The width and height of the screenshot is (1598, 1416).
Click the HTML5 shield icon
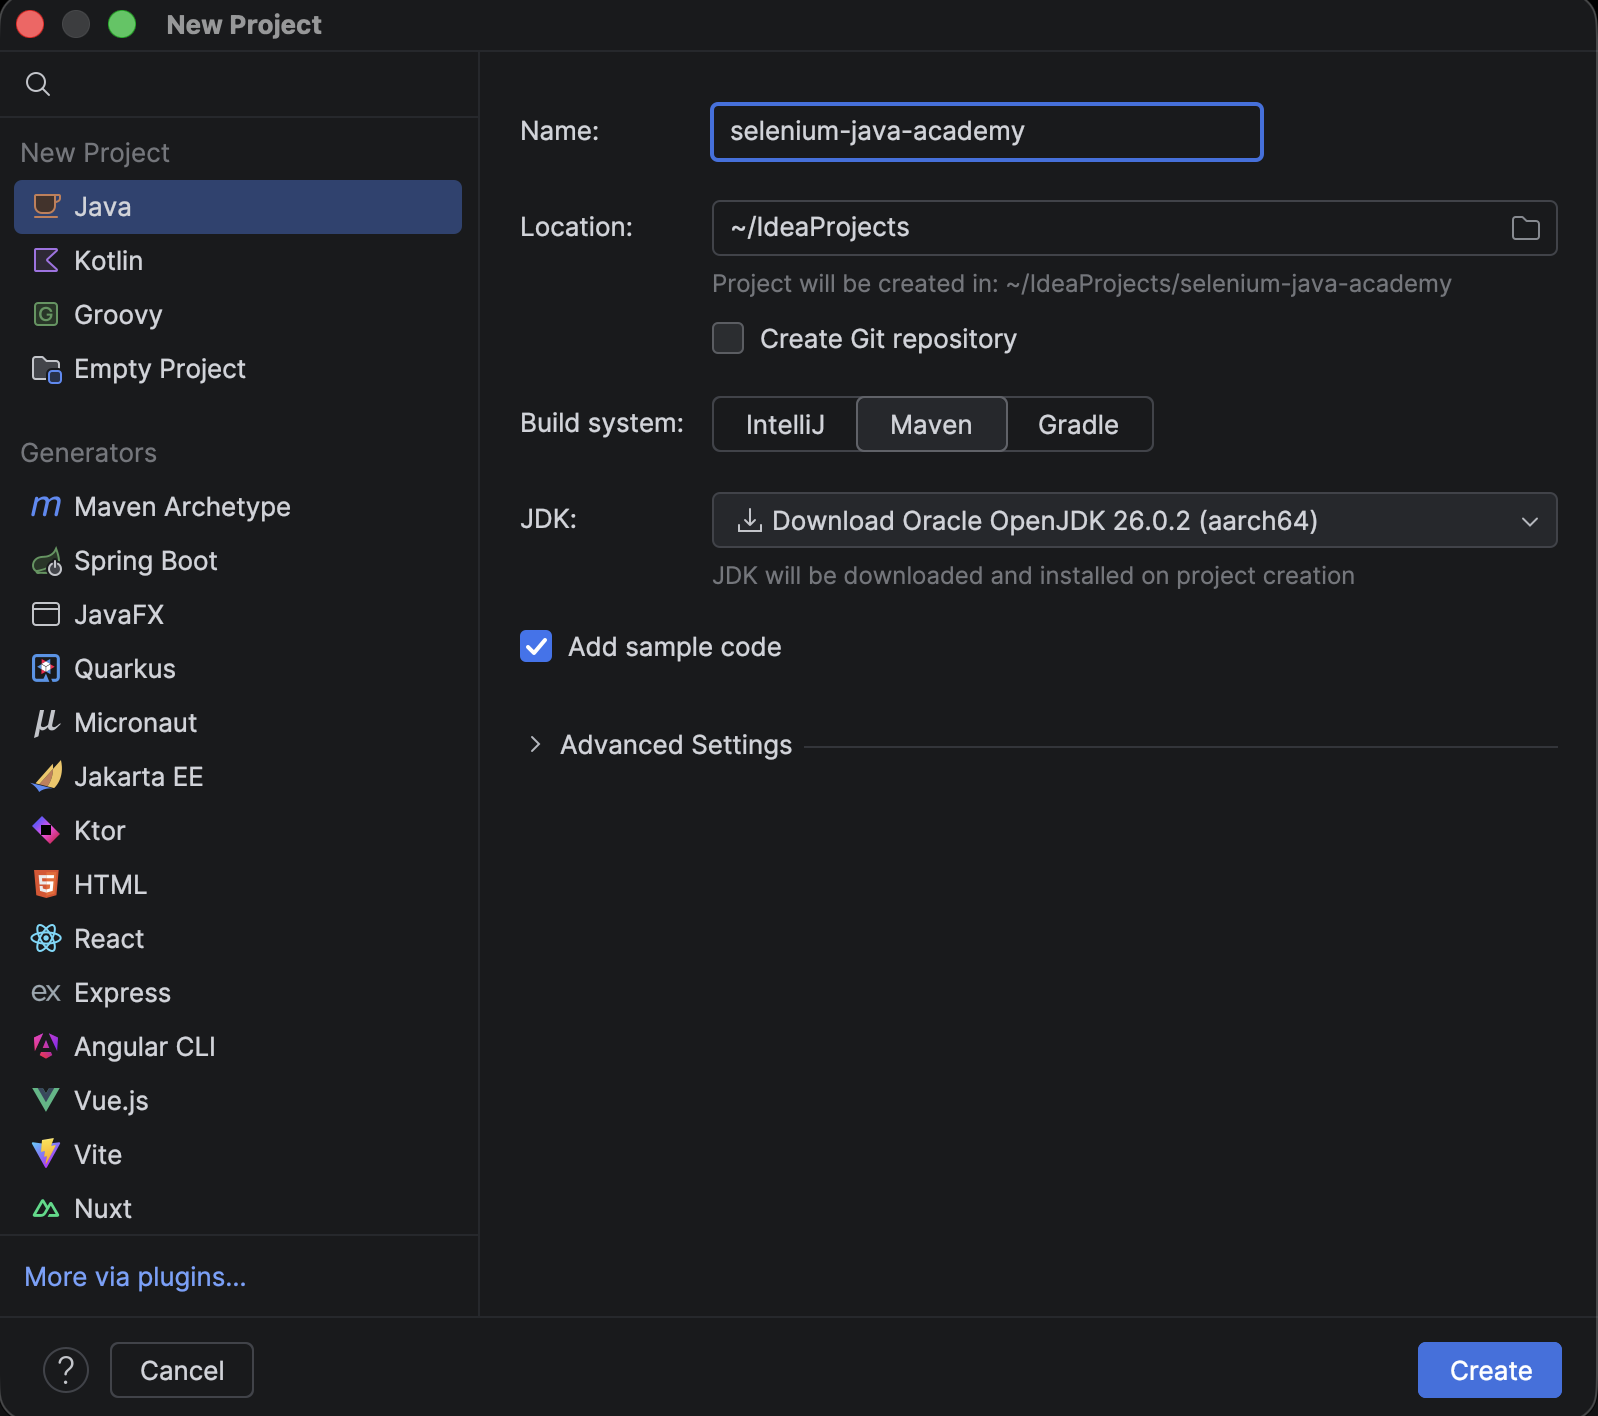pyautogui.click(x=46, y=884)
